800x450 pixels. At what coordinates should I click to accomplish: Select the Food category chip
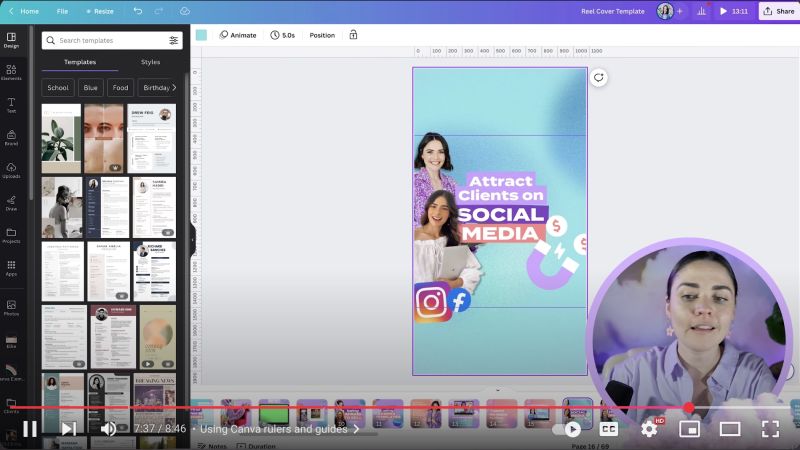pos(120,88)
